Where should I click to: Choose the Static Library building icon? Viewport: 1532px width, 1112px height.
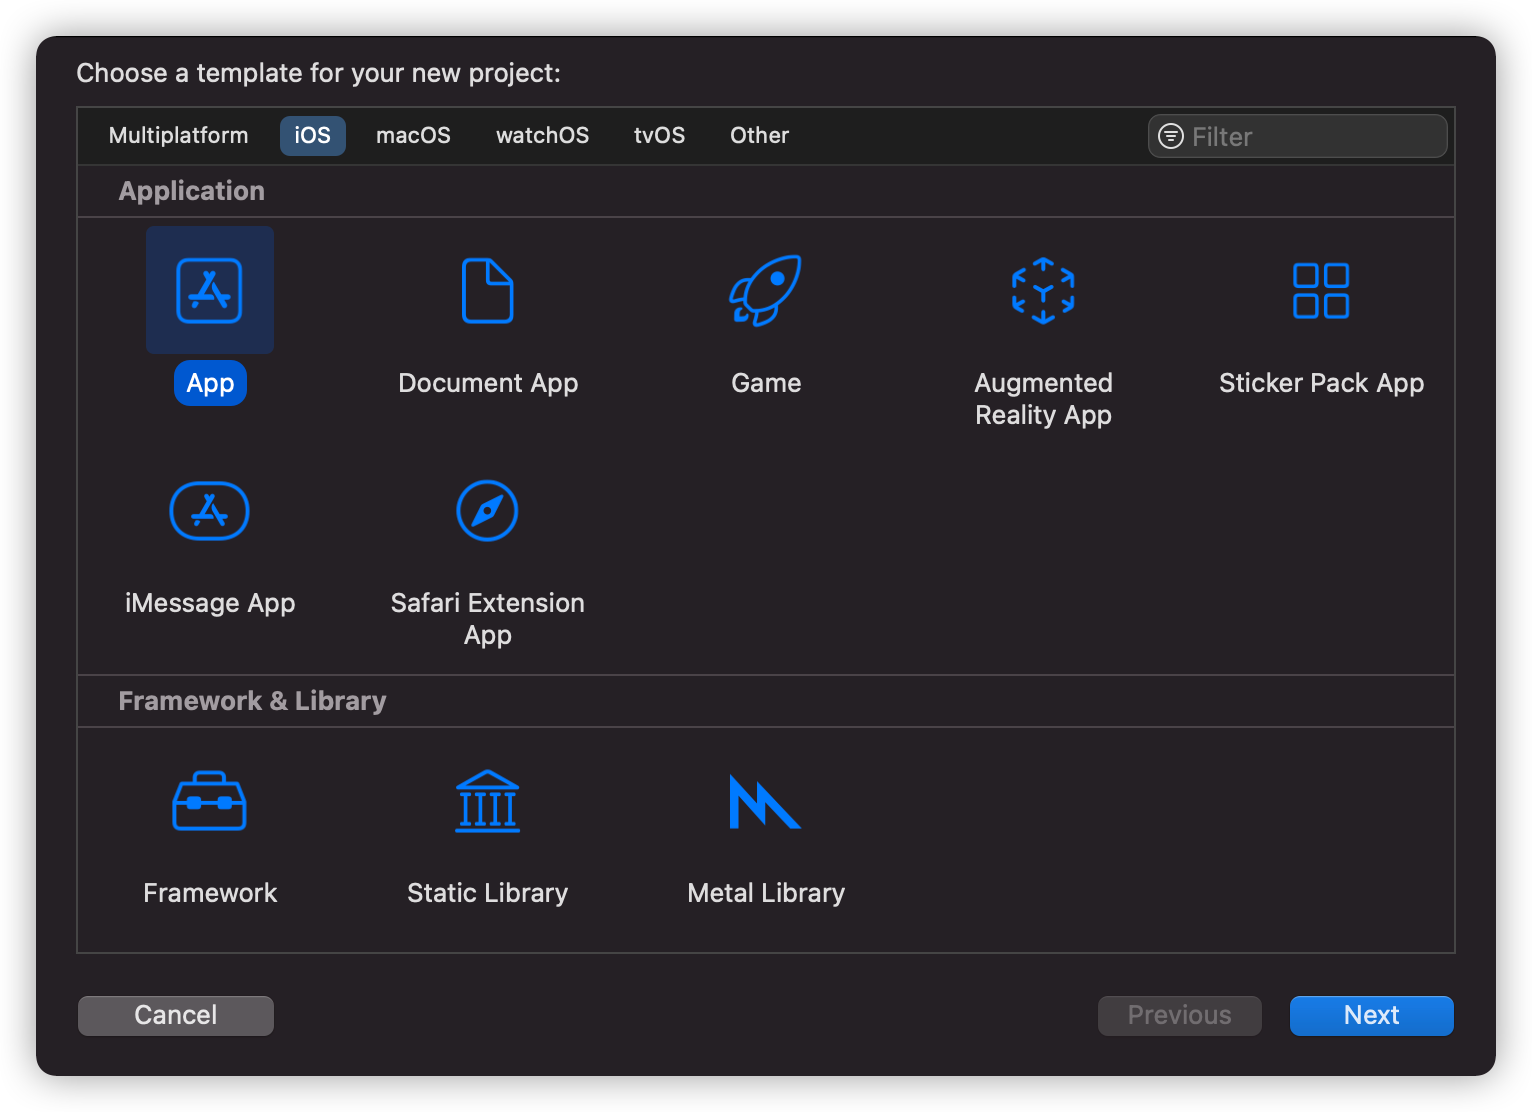pos(487,800)
